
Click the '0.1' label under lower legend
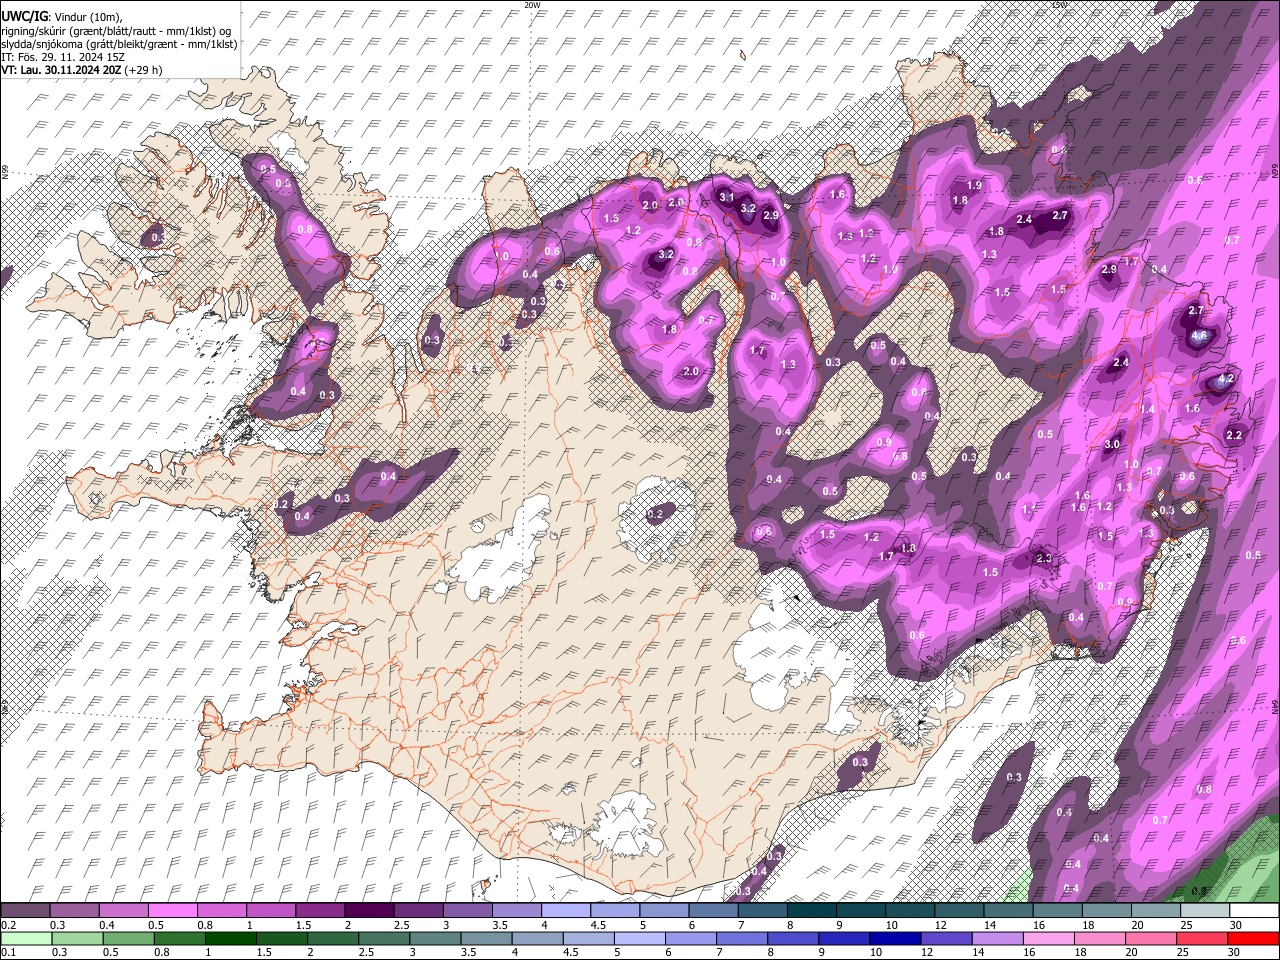coord(8,953)
